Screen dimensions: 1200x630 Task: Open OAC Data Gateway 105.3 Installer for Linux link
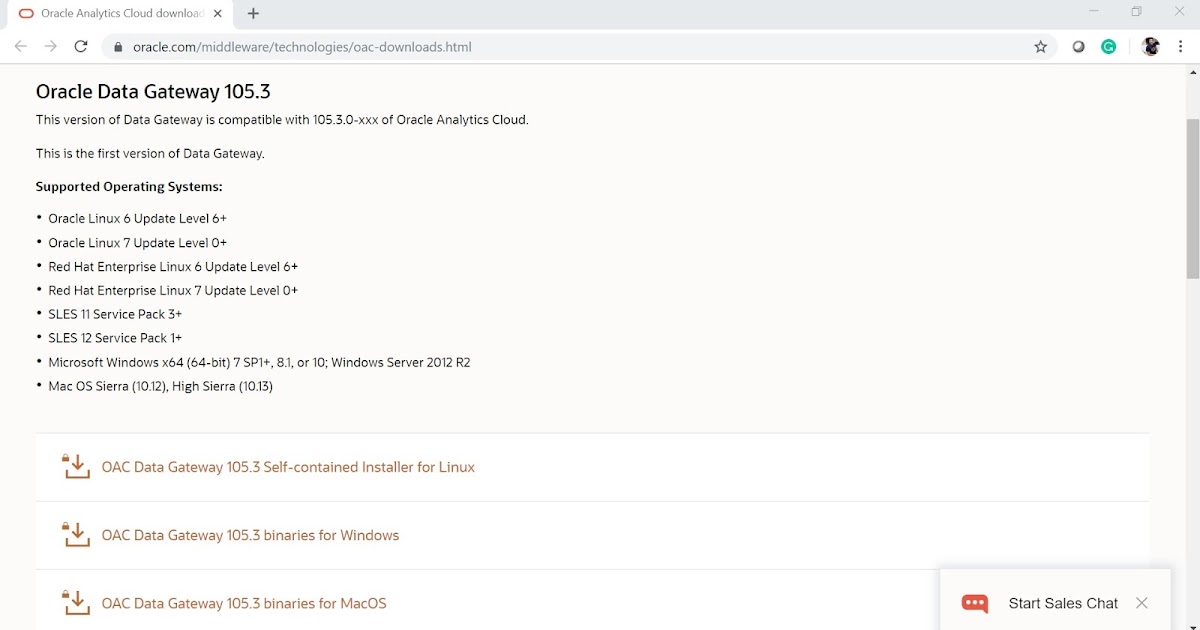287,466
